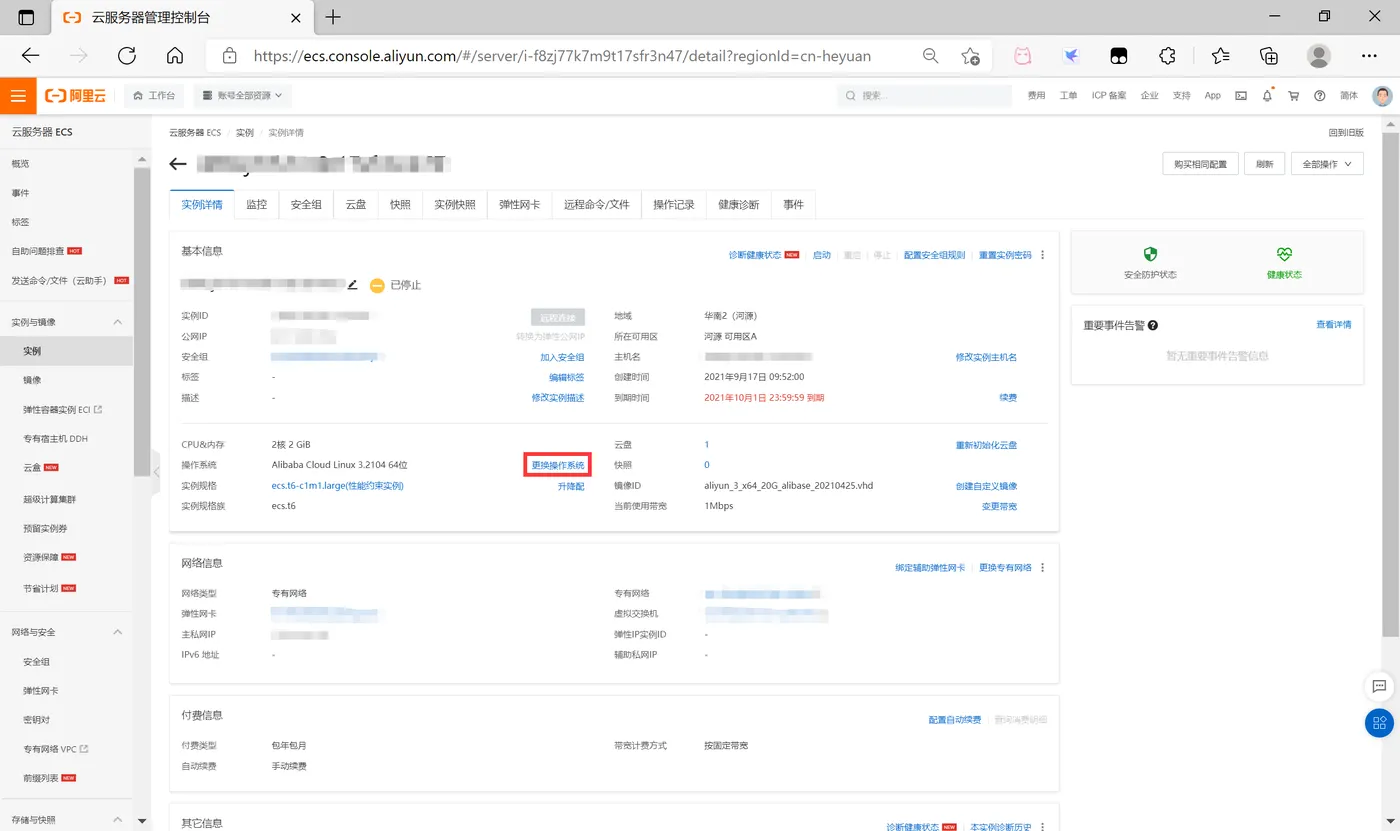Screen dimensions: 1400x831
Task: Go to the browser home page
Action: [x=175, y=56]
